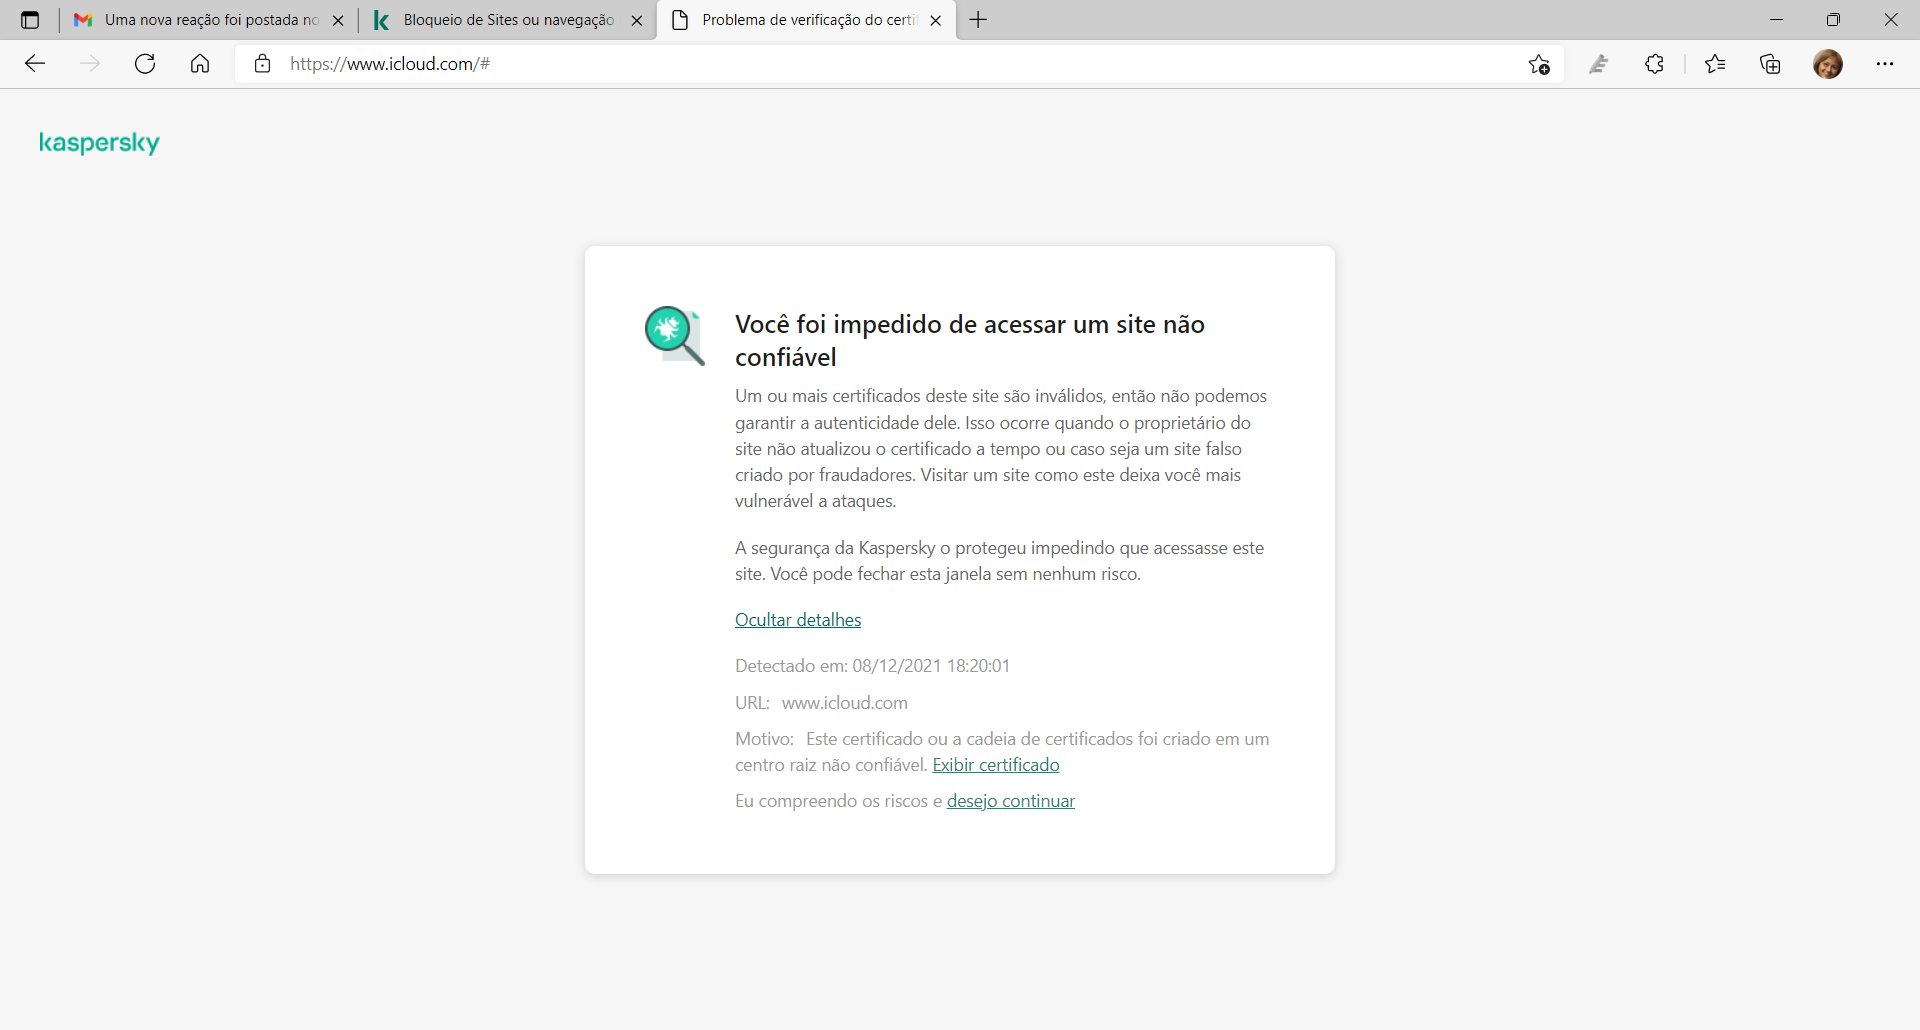Open the Extensions puzzle icon

(1655, 64)
